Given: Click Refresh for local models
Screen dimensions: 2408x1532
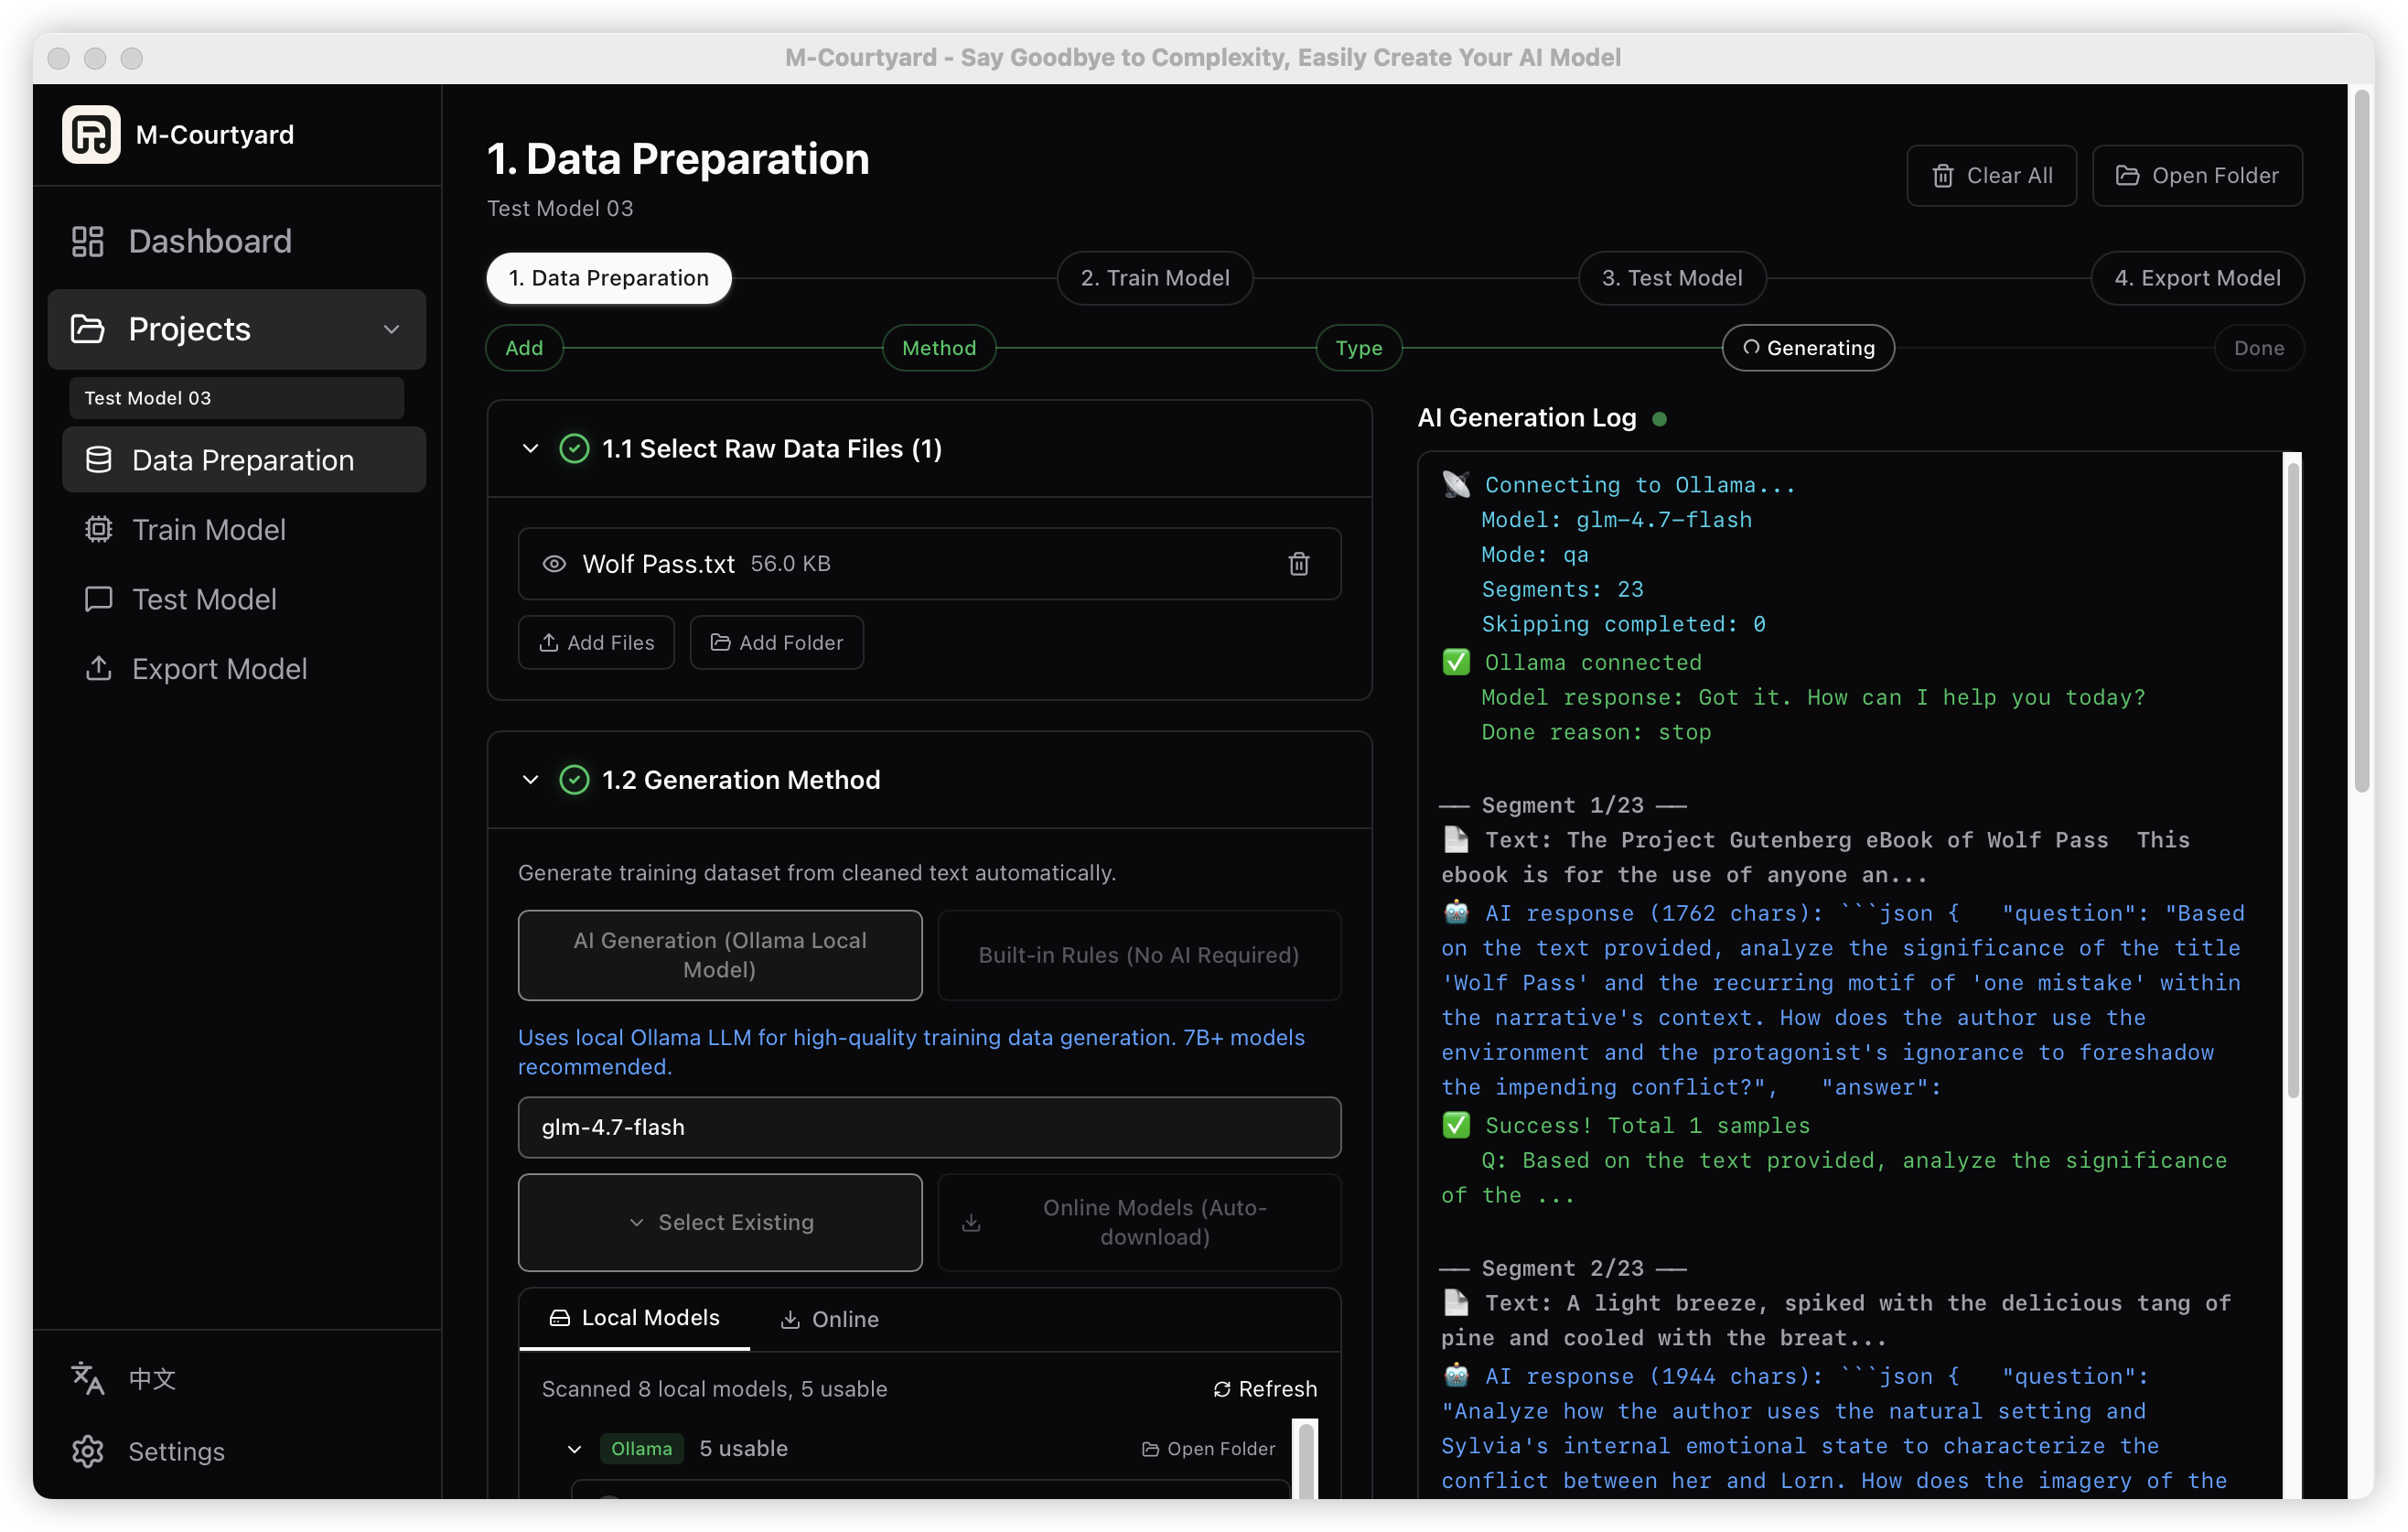Looking at the screenshot, I should (x=1264, y=1389).
